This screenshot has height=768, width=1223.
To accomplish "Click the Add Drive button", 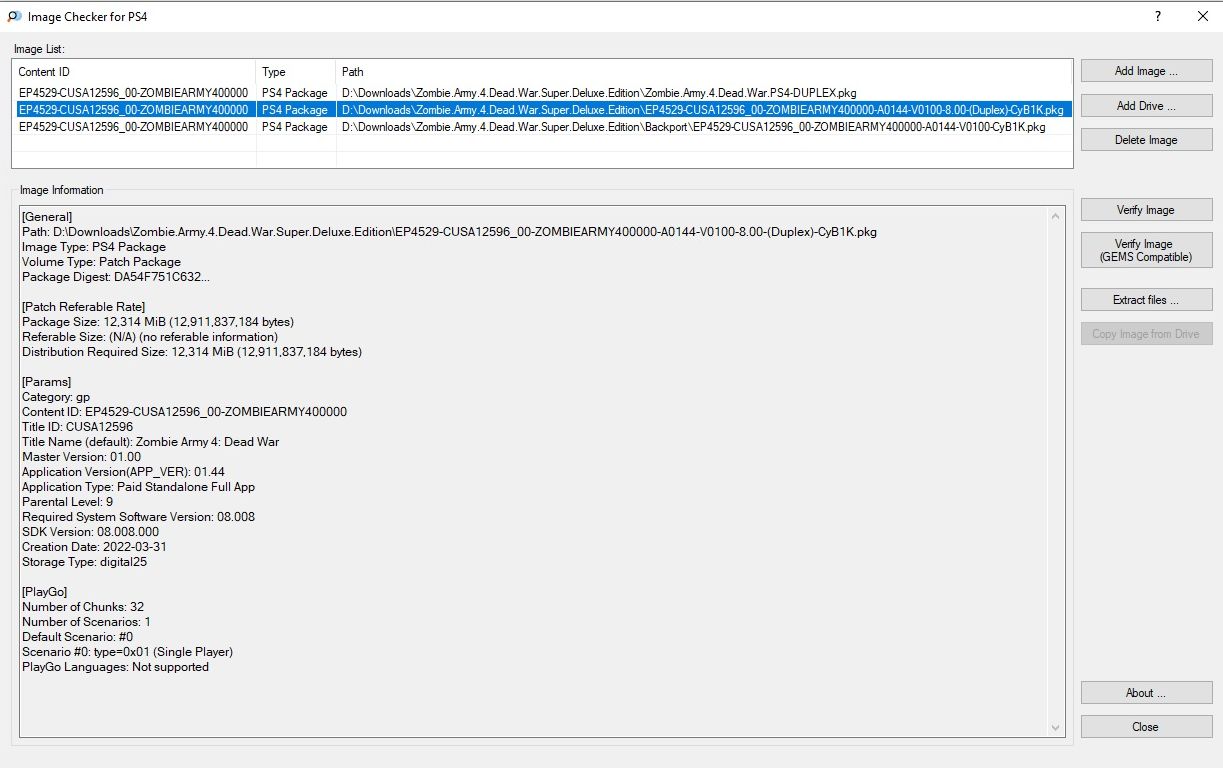I will pyautogui.click(x=1146, y=106).
